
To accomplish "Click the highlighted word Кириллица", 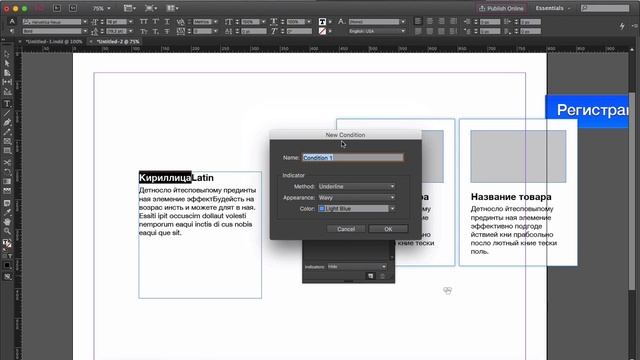I will pyautogui.click(x=165, y=178).
